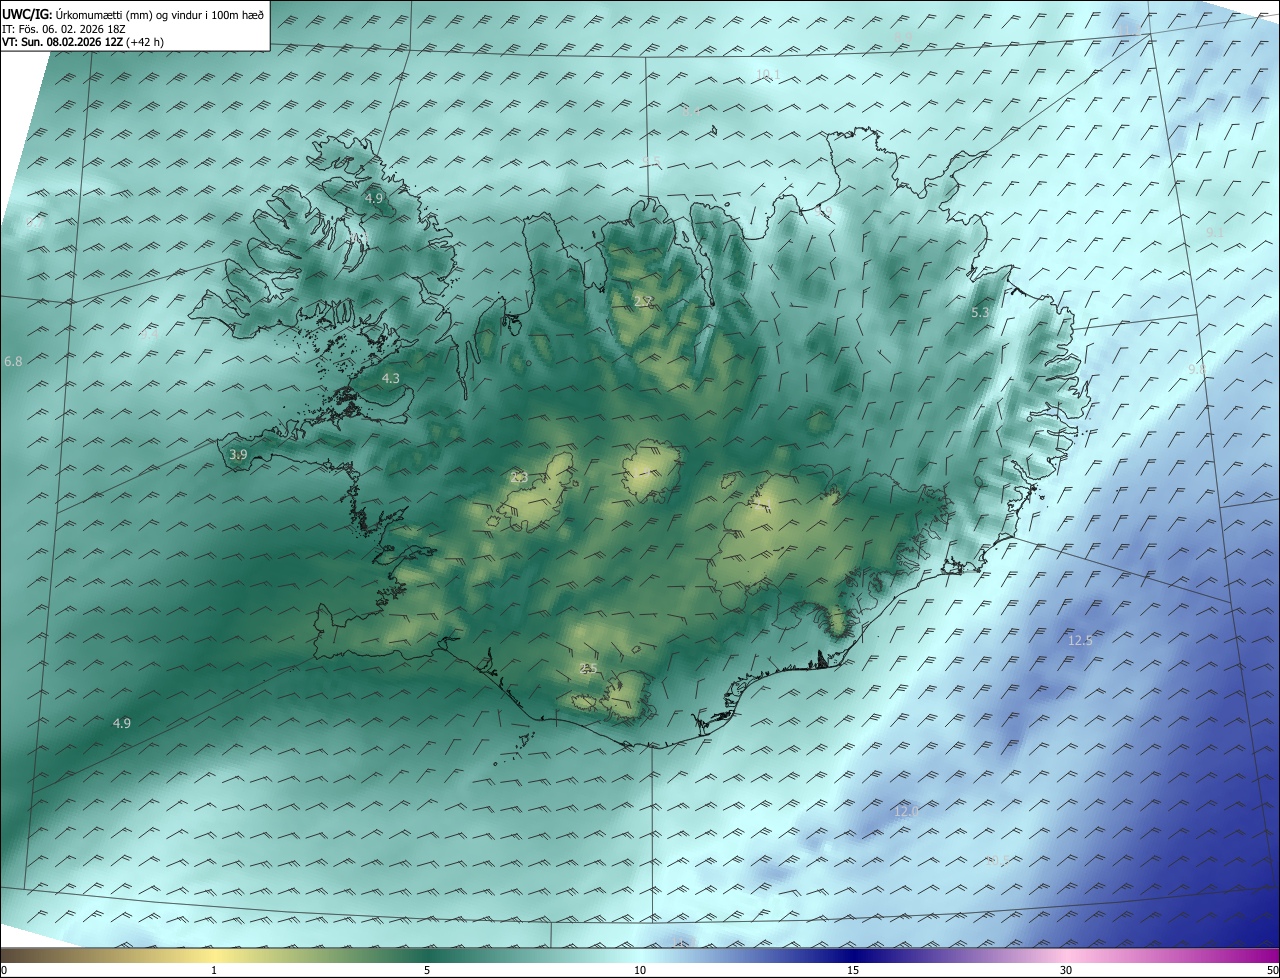1280x978 pixels.
Task: Click the precipitation color scale bar
Action: (640, 955)
